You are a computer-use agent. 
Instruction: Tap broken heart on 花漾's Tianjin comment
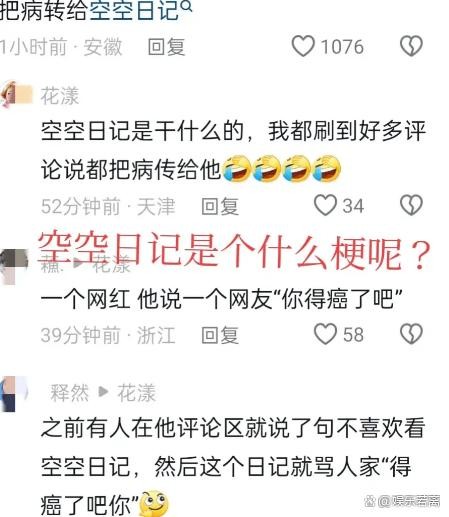point(411,205)
